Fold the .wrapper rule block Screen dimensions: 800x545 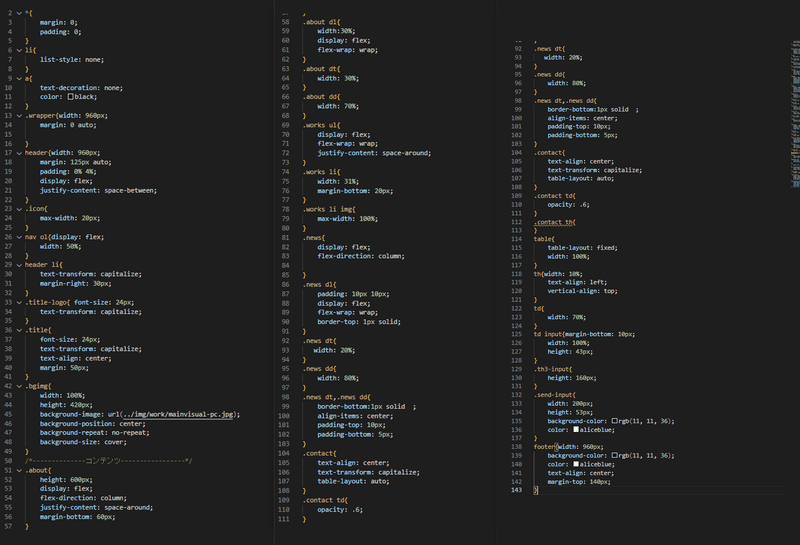(19, 116)
